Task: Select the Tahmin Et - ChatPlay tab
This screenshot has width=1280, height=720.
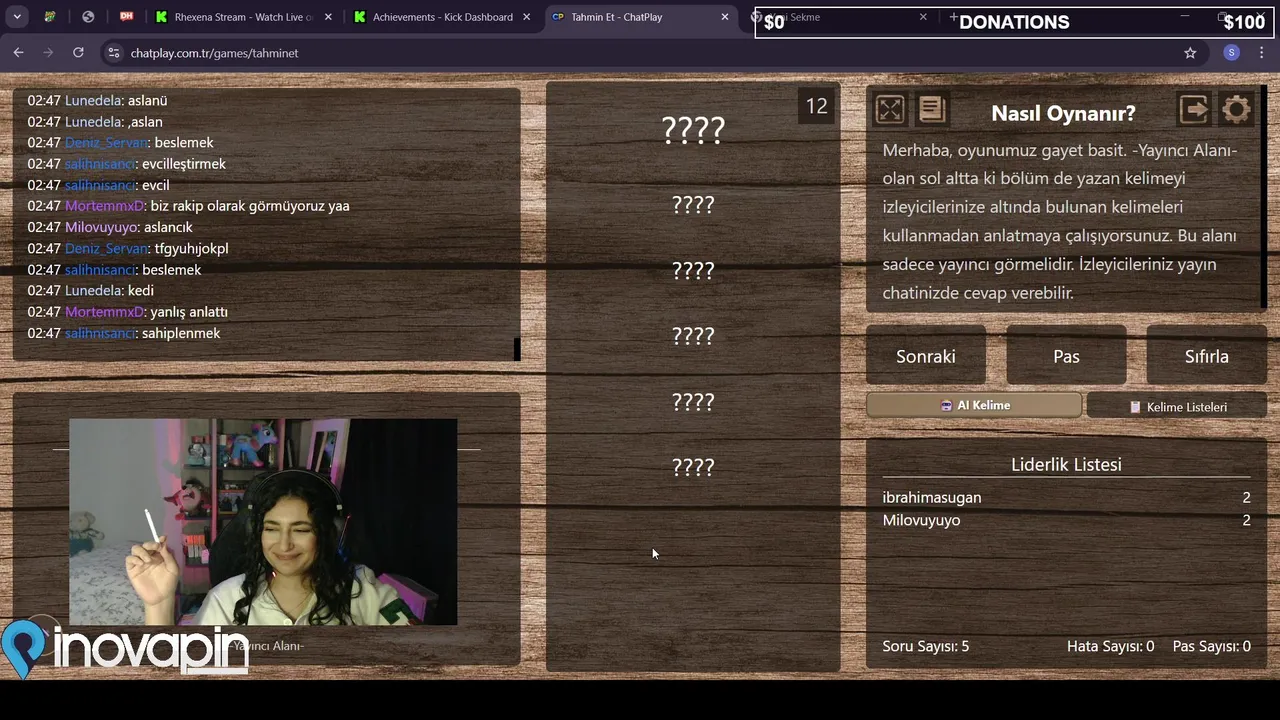Action: 640,17
